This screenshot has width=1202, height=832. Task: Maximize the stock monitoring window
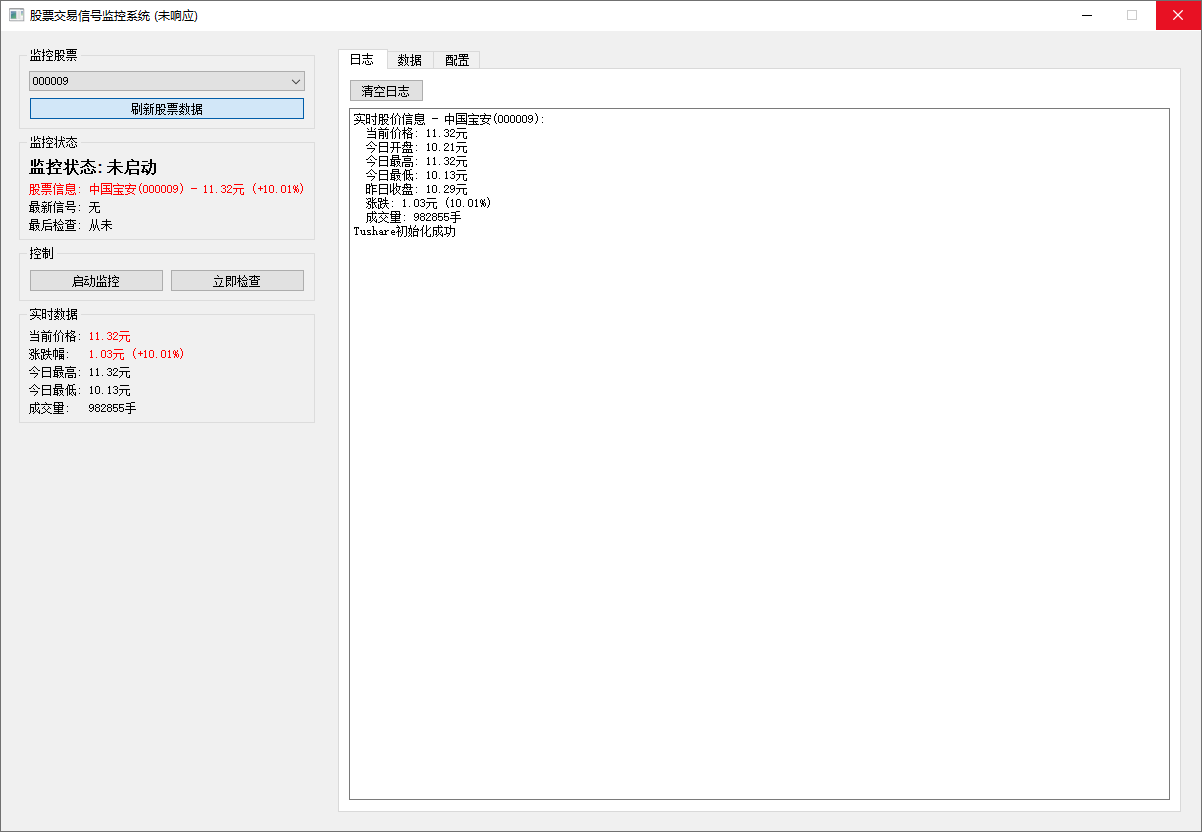pos(1132,15)
